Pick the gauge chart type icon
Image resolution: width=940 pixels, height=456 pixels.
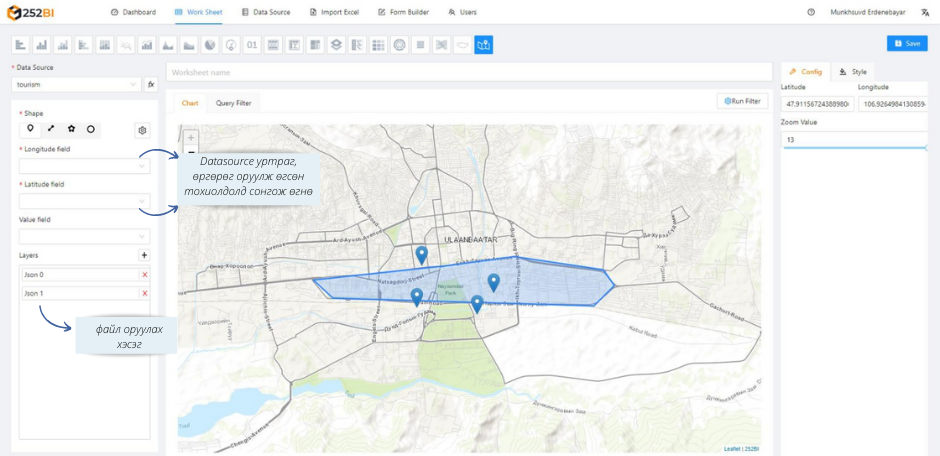[232, 45]
